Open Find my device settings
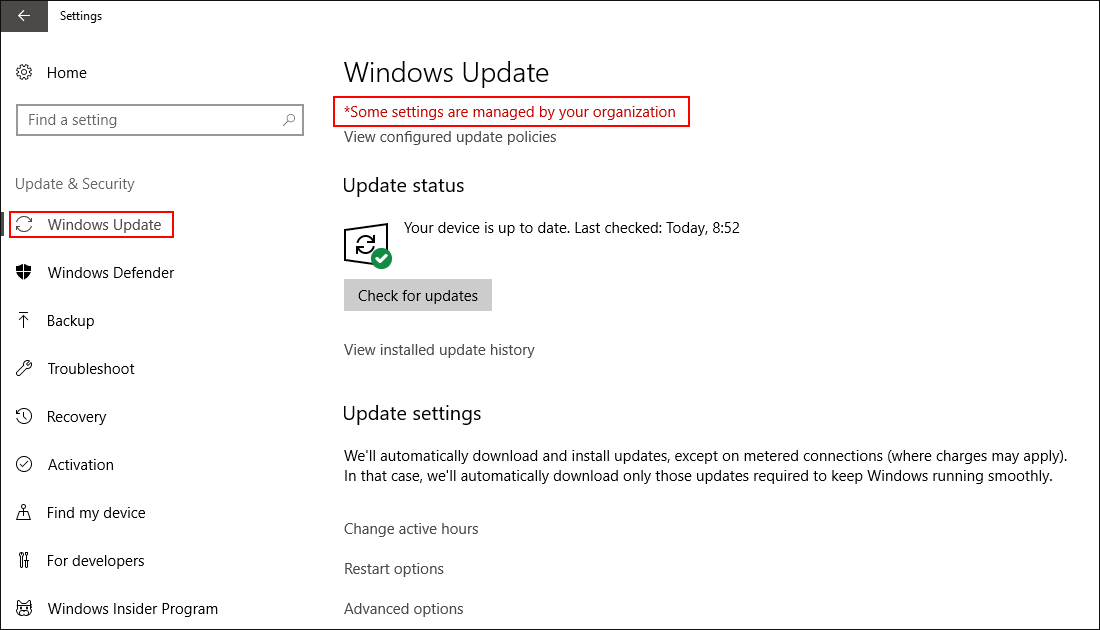The image size is (1100, 630). click(96, 513)
